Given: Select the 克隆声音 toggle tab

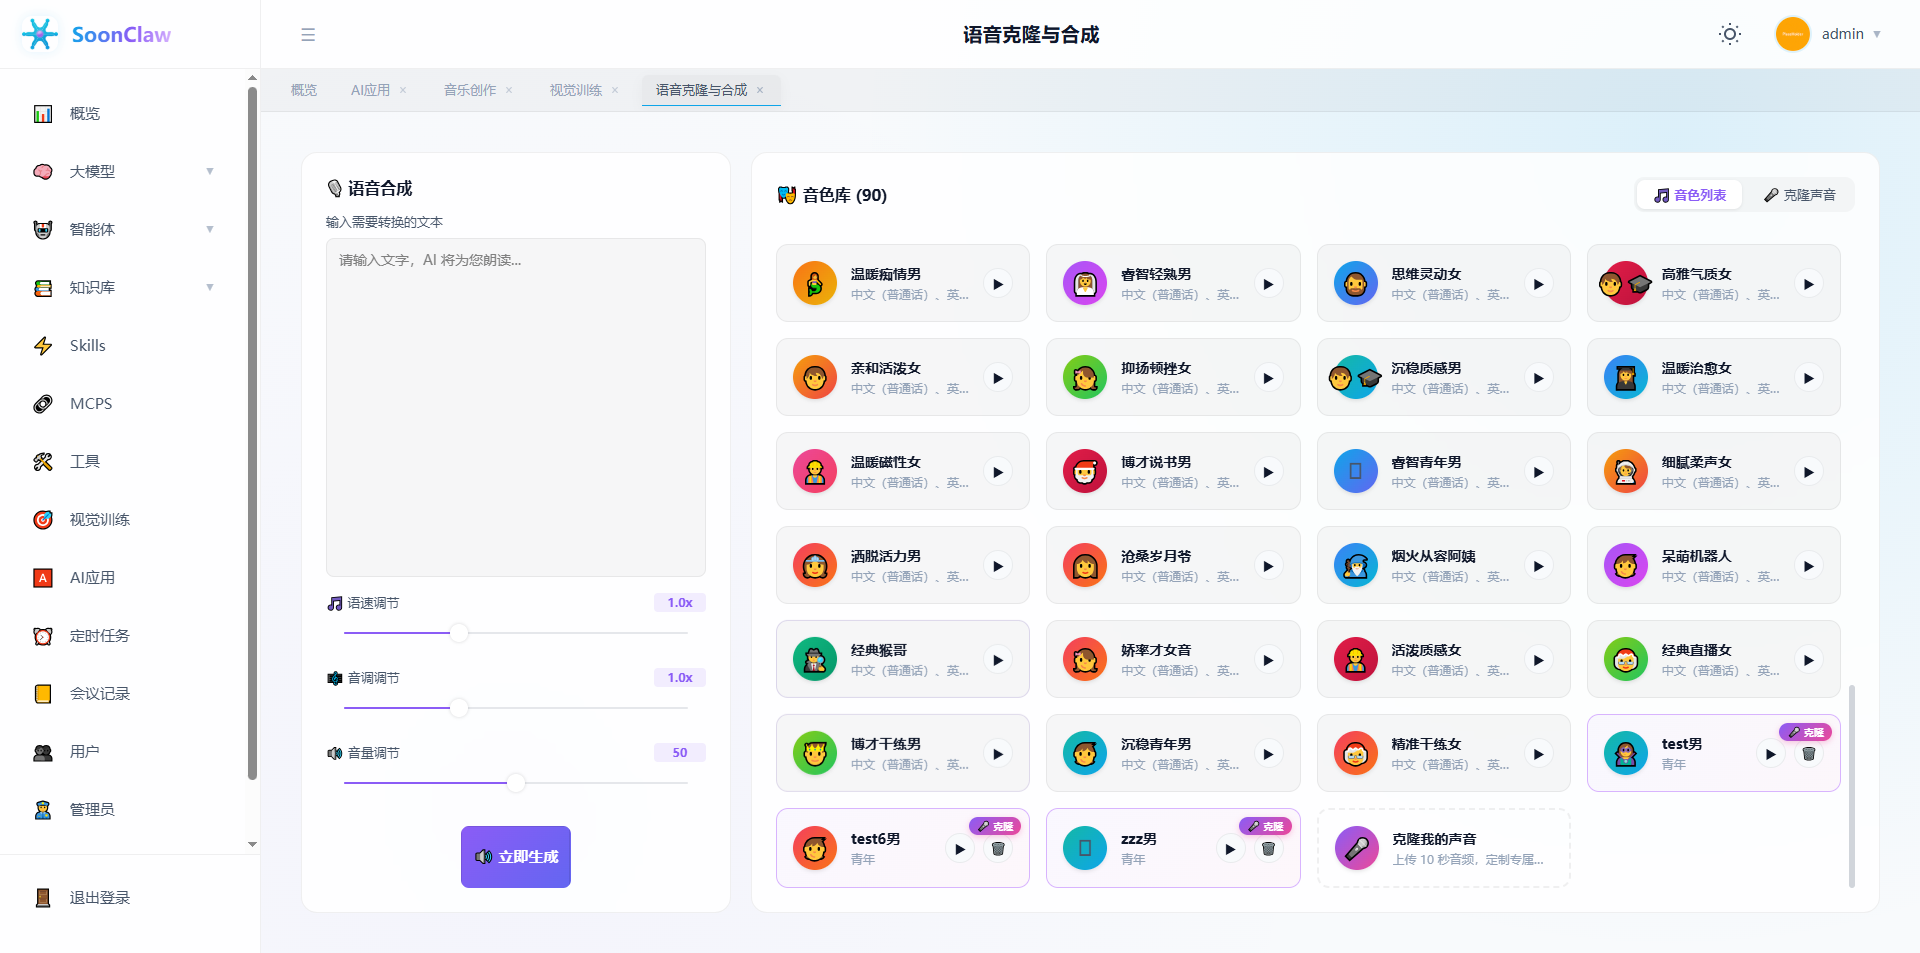Looking at the screenshot, I should click(x=1800, y=195).
